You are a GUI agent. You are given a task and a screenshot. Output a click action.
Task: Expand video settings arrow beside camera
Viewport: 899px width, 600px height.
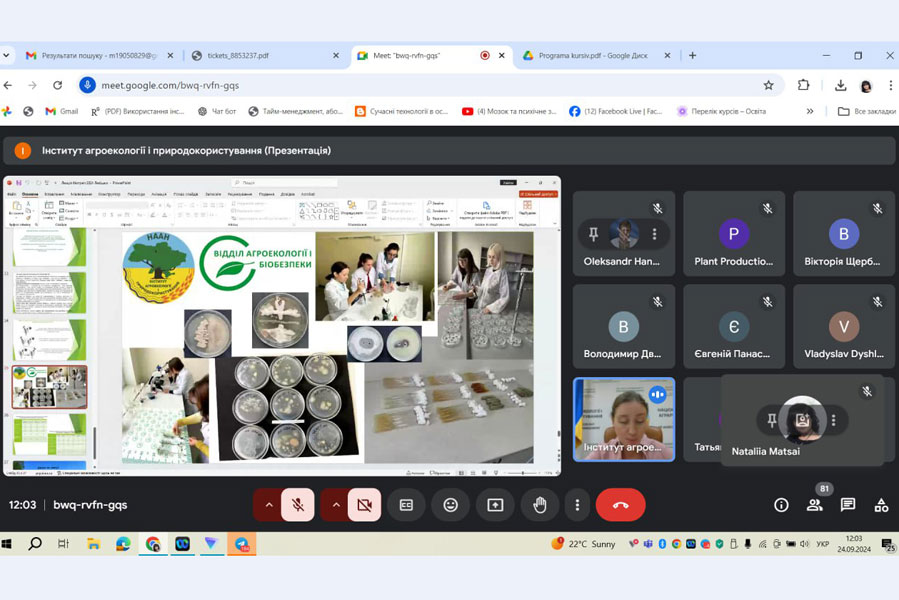click(x=335, y=505)
